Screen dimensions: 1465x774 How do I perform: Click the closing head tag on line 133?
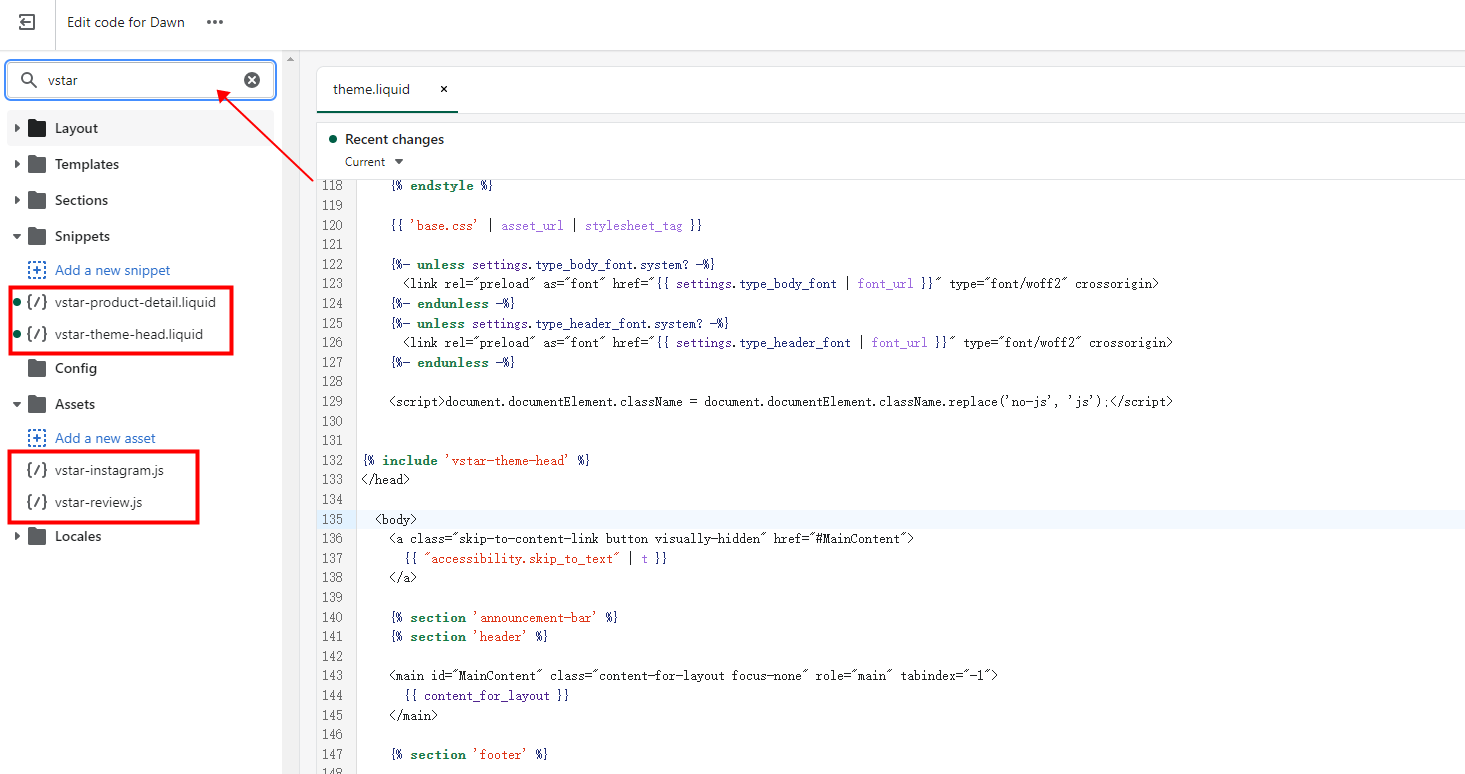[386, 480]
